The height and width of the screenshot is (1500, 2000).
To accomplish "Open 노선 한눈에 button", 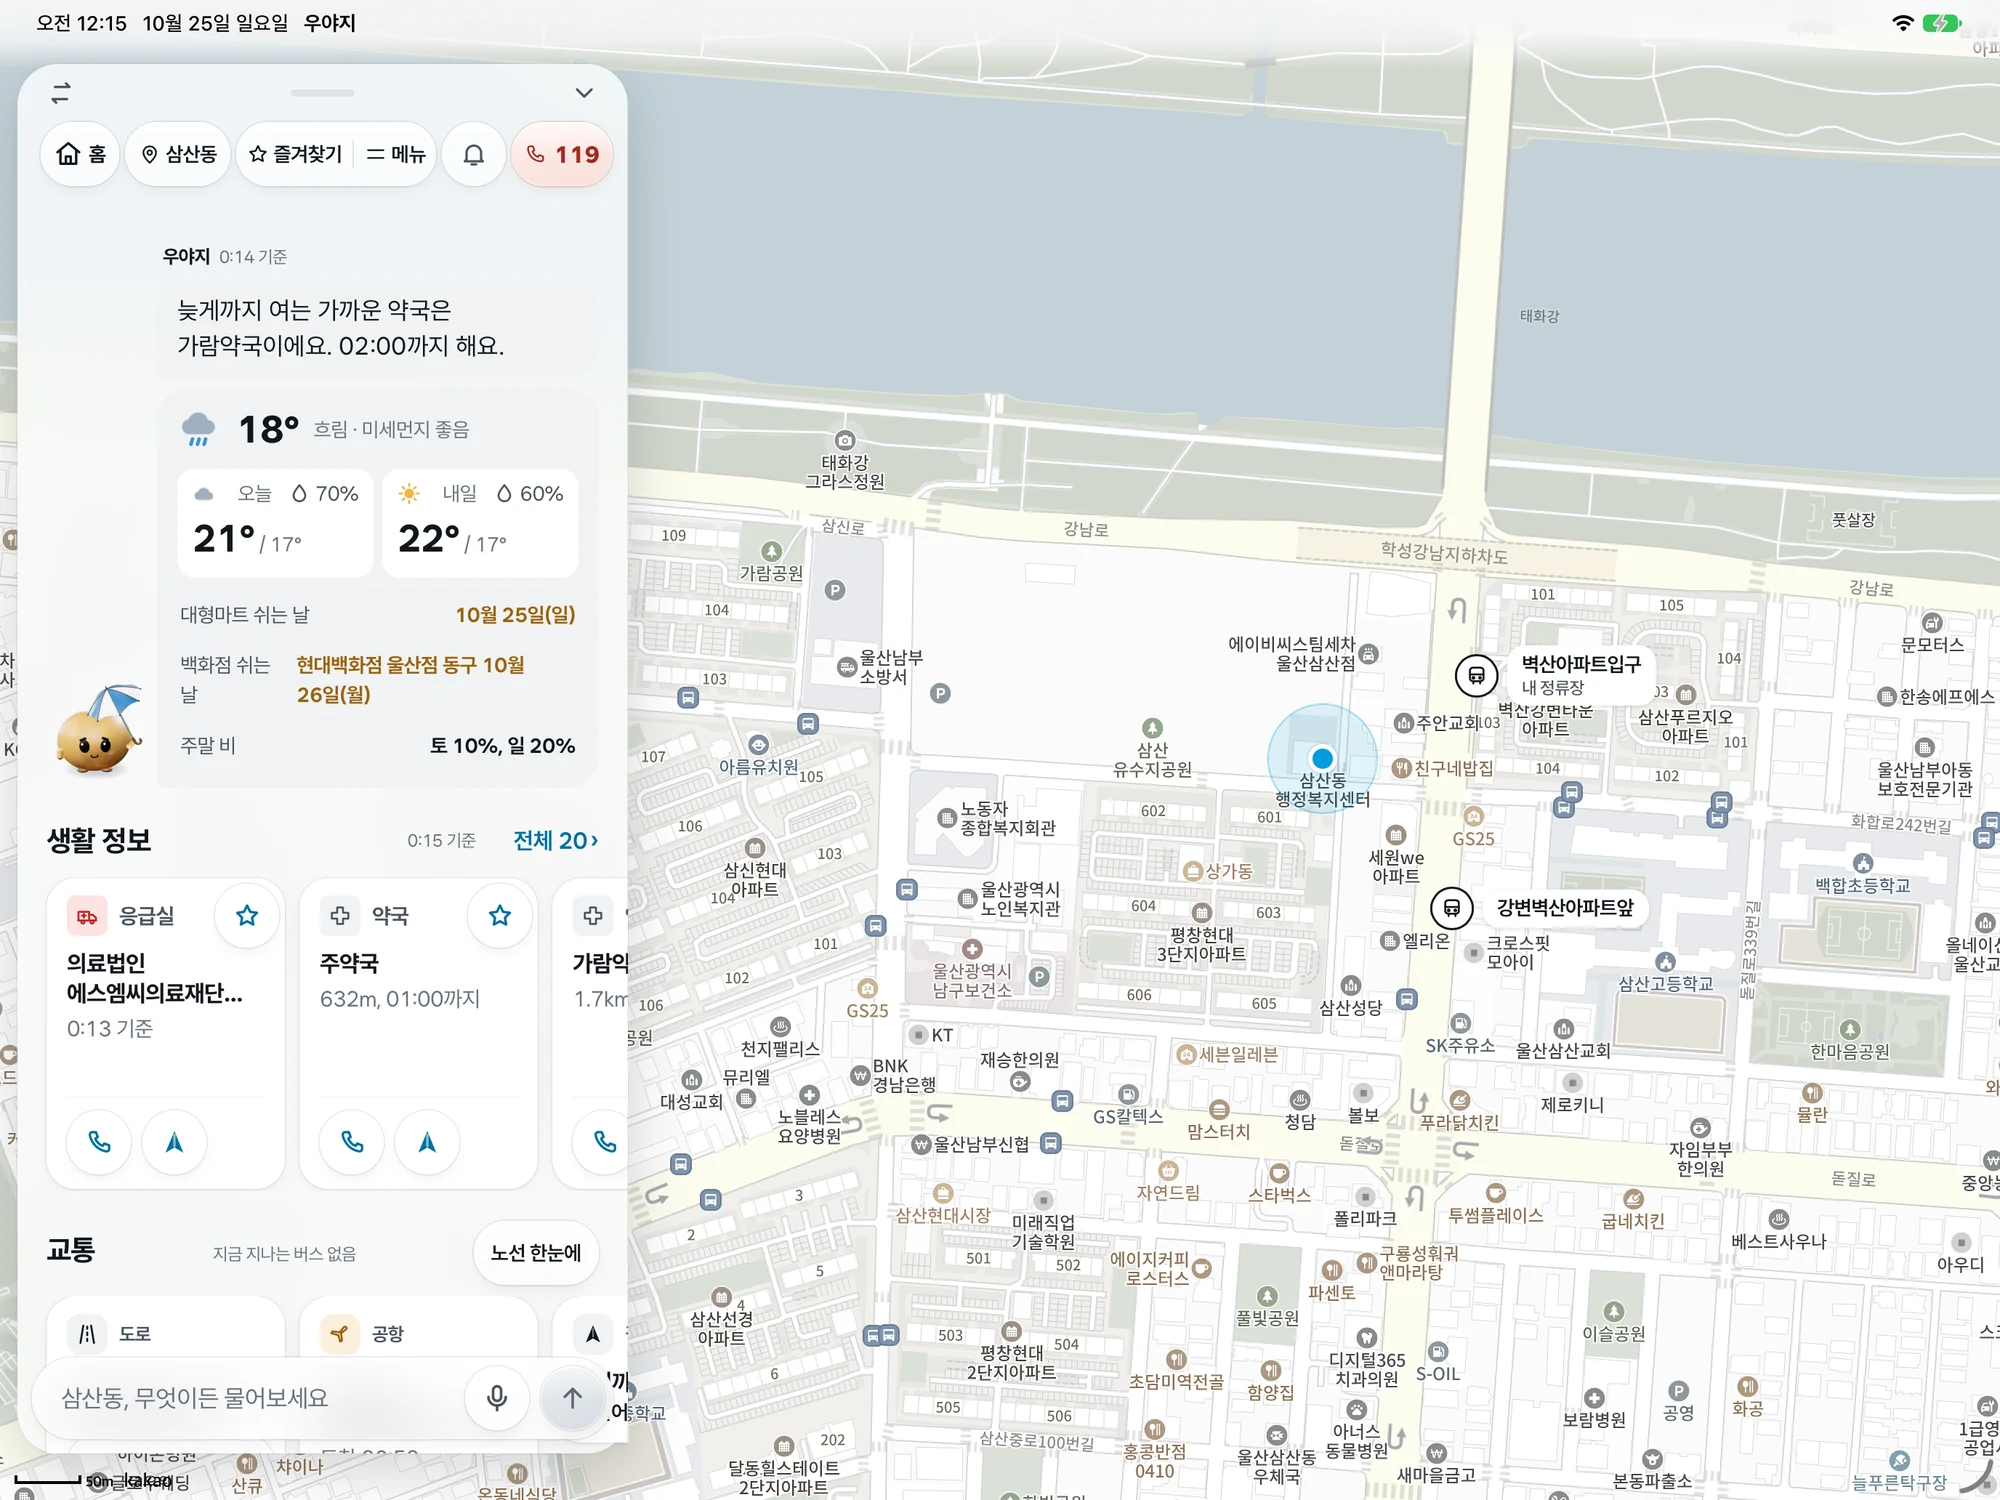I will 535,1252.
